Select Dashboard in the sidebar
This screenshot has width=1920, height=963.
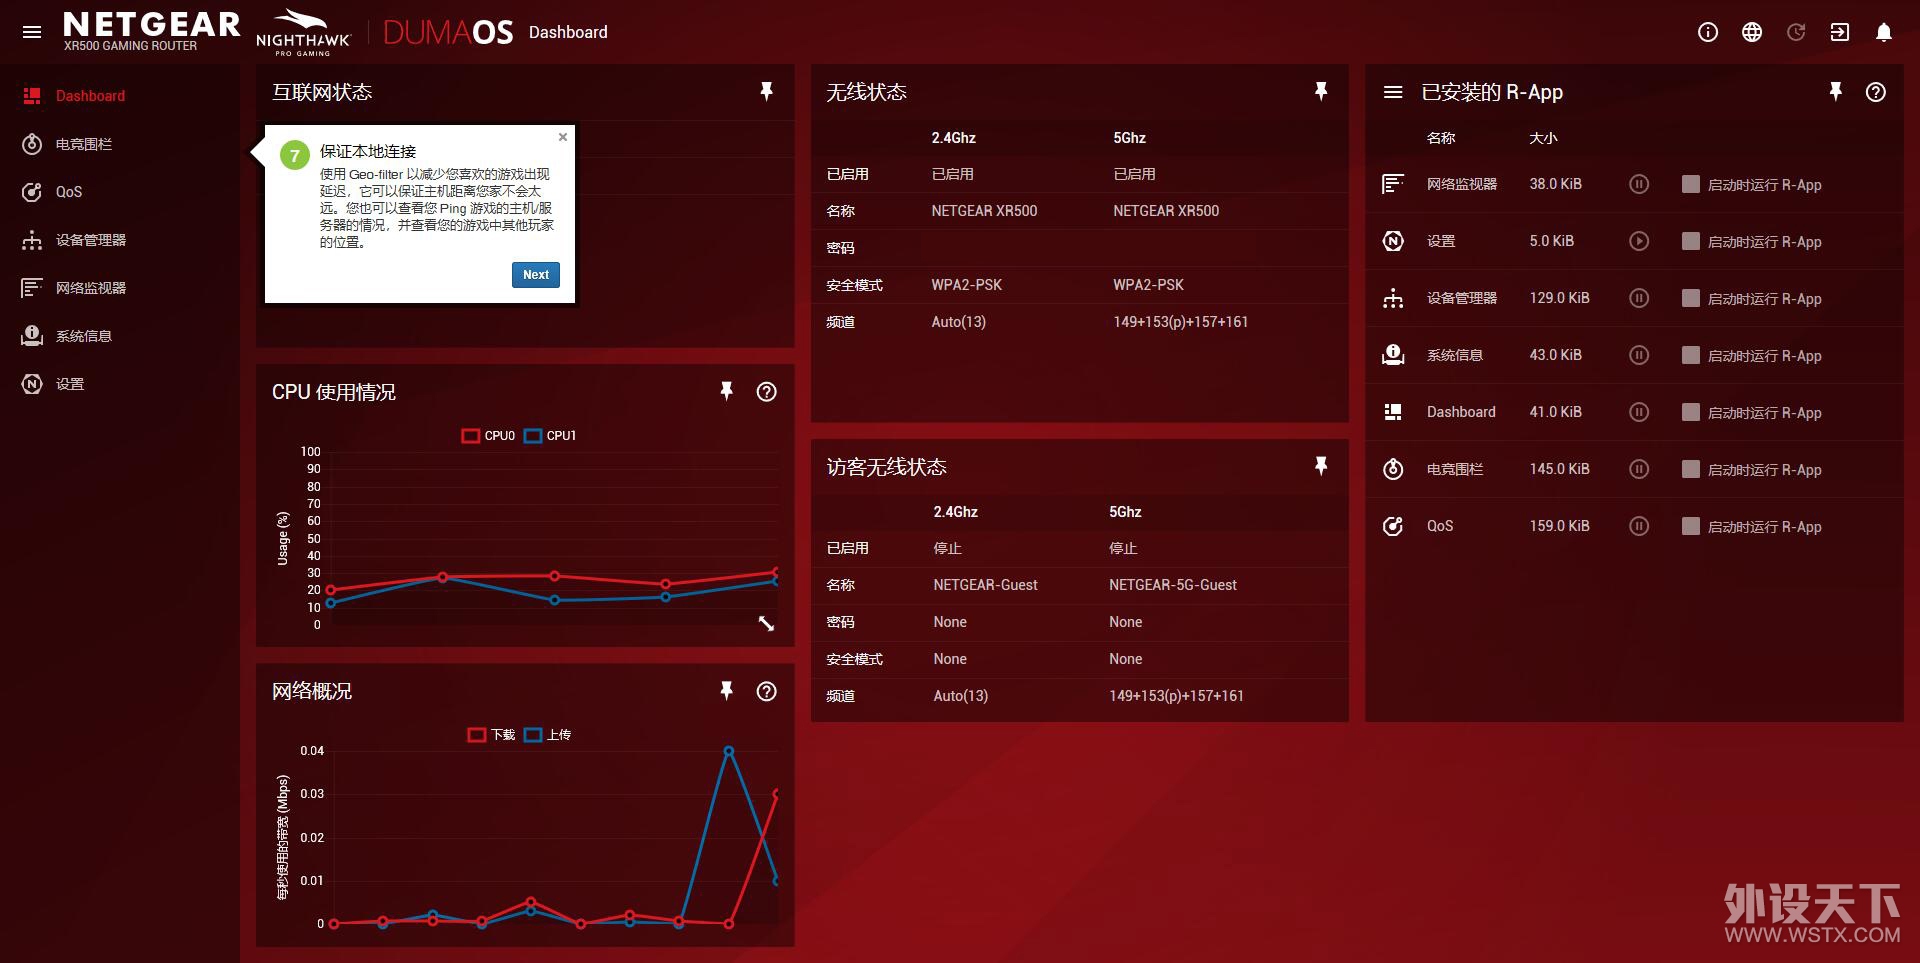120,96
